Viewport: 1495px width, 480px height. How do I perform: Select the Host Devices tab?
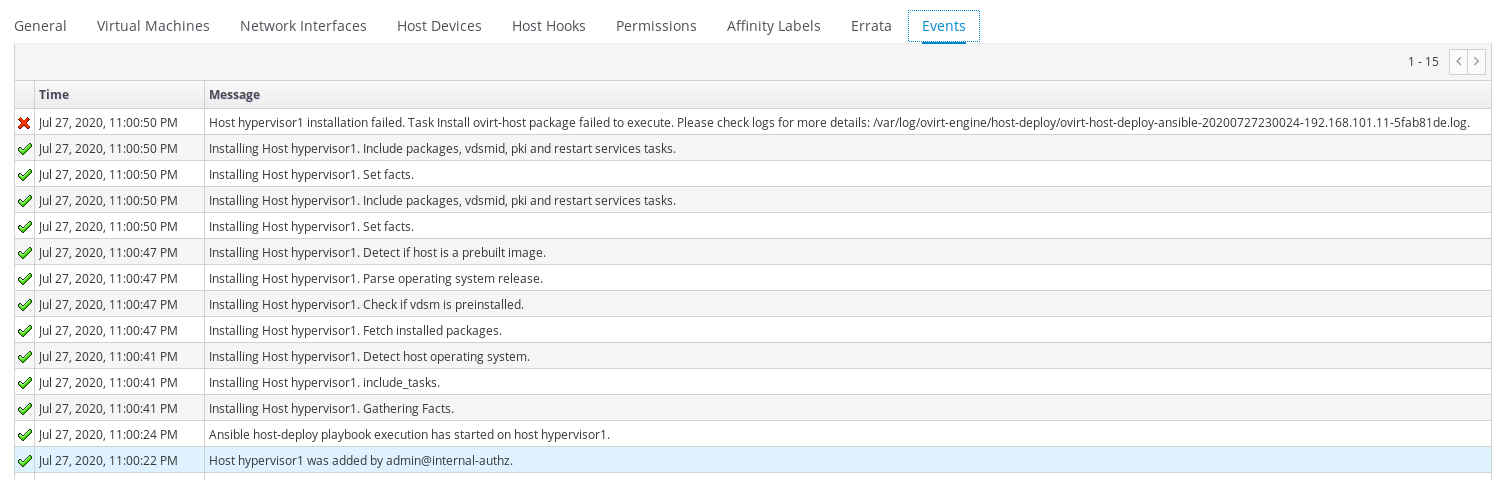coord(439,26)
